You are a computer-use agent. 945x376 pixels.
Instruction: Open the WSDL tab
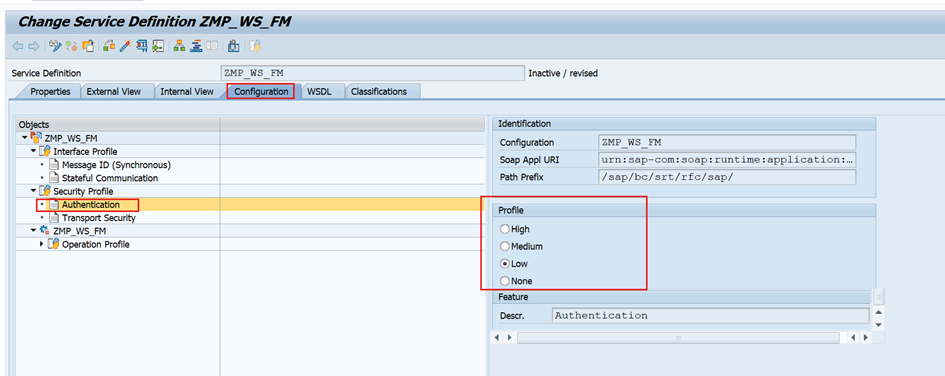point(319,92)
